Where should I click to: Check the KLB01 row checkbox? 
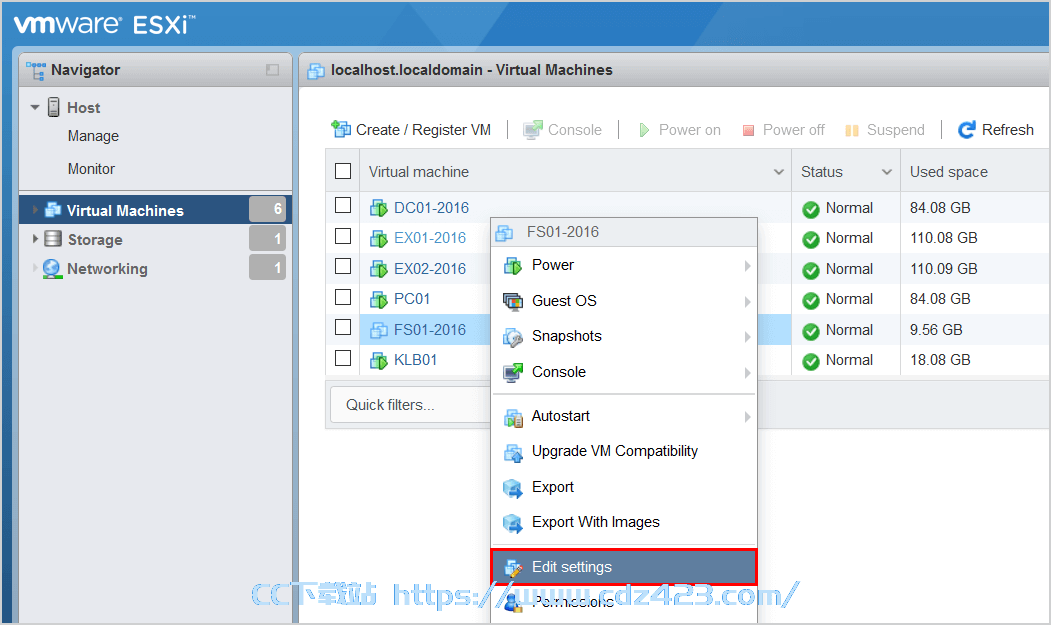[x=343, y=358]
